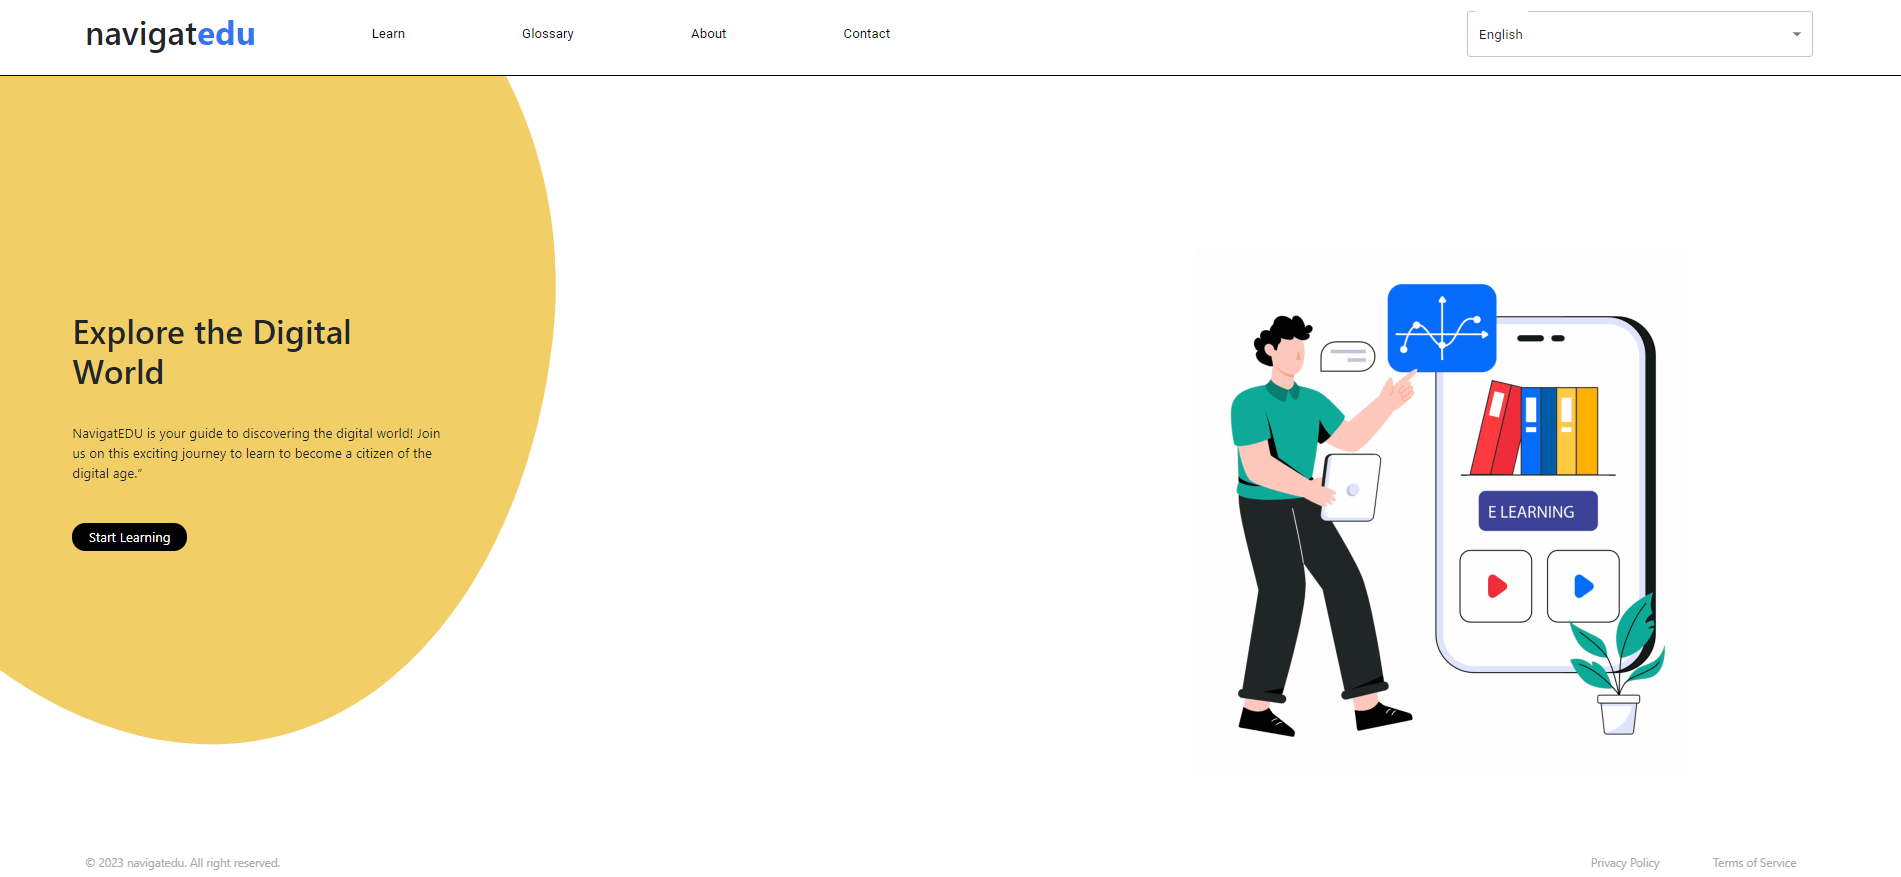Go to the About page
1901x877 pixels.
point(709,34)
